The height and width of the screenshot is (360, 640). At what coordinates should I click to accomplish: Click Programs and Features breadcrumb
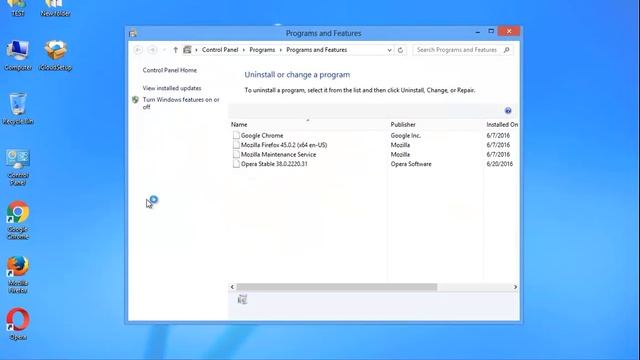(317, 50)
